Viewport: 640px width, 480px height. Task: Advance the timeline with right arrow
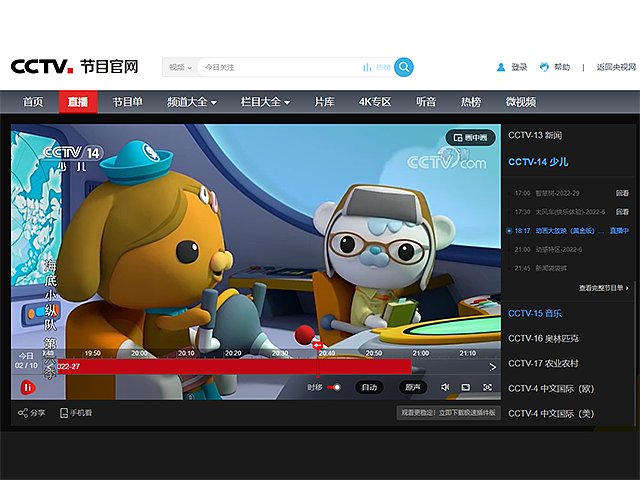click(x=493, y=367)
